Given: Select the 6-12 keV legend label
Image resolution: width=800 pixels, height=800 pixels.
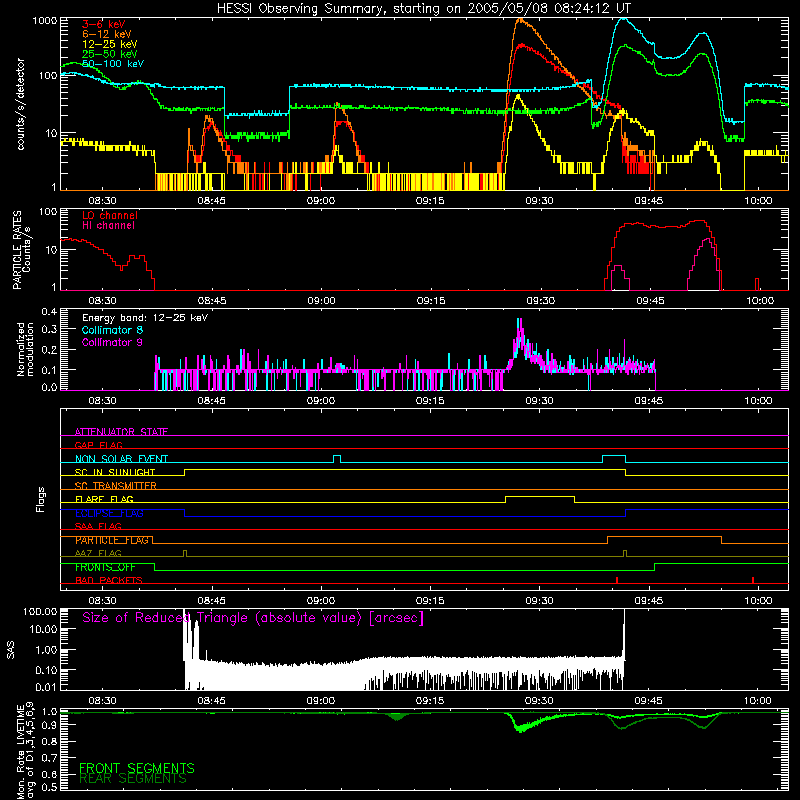Looking at the screenshot, I should (107, 34).
